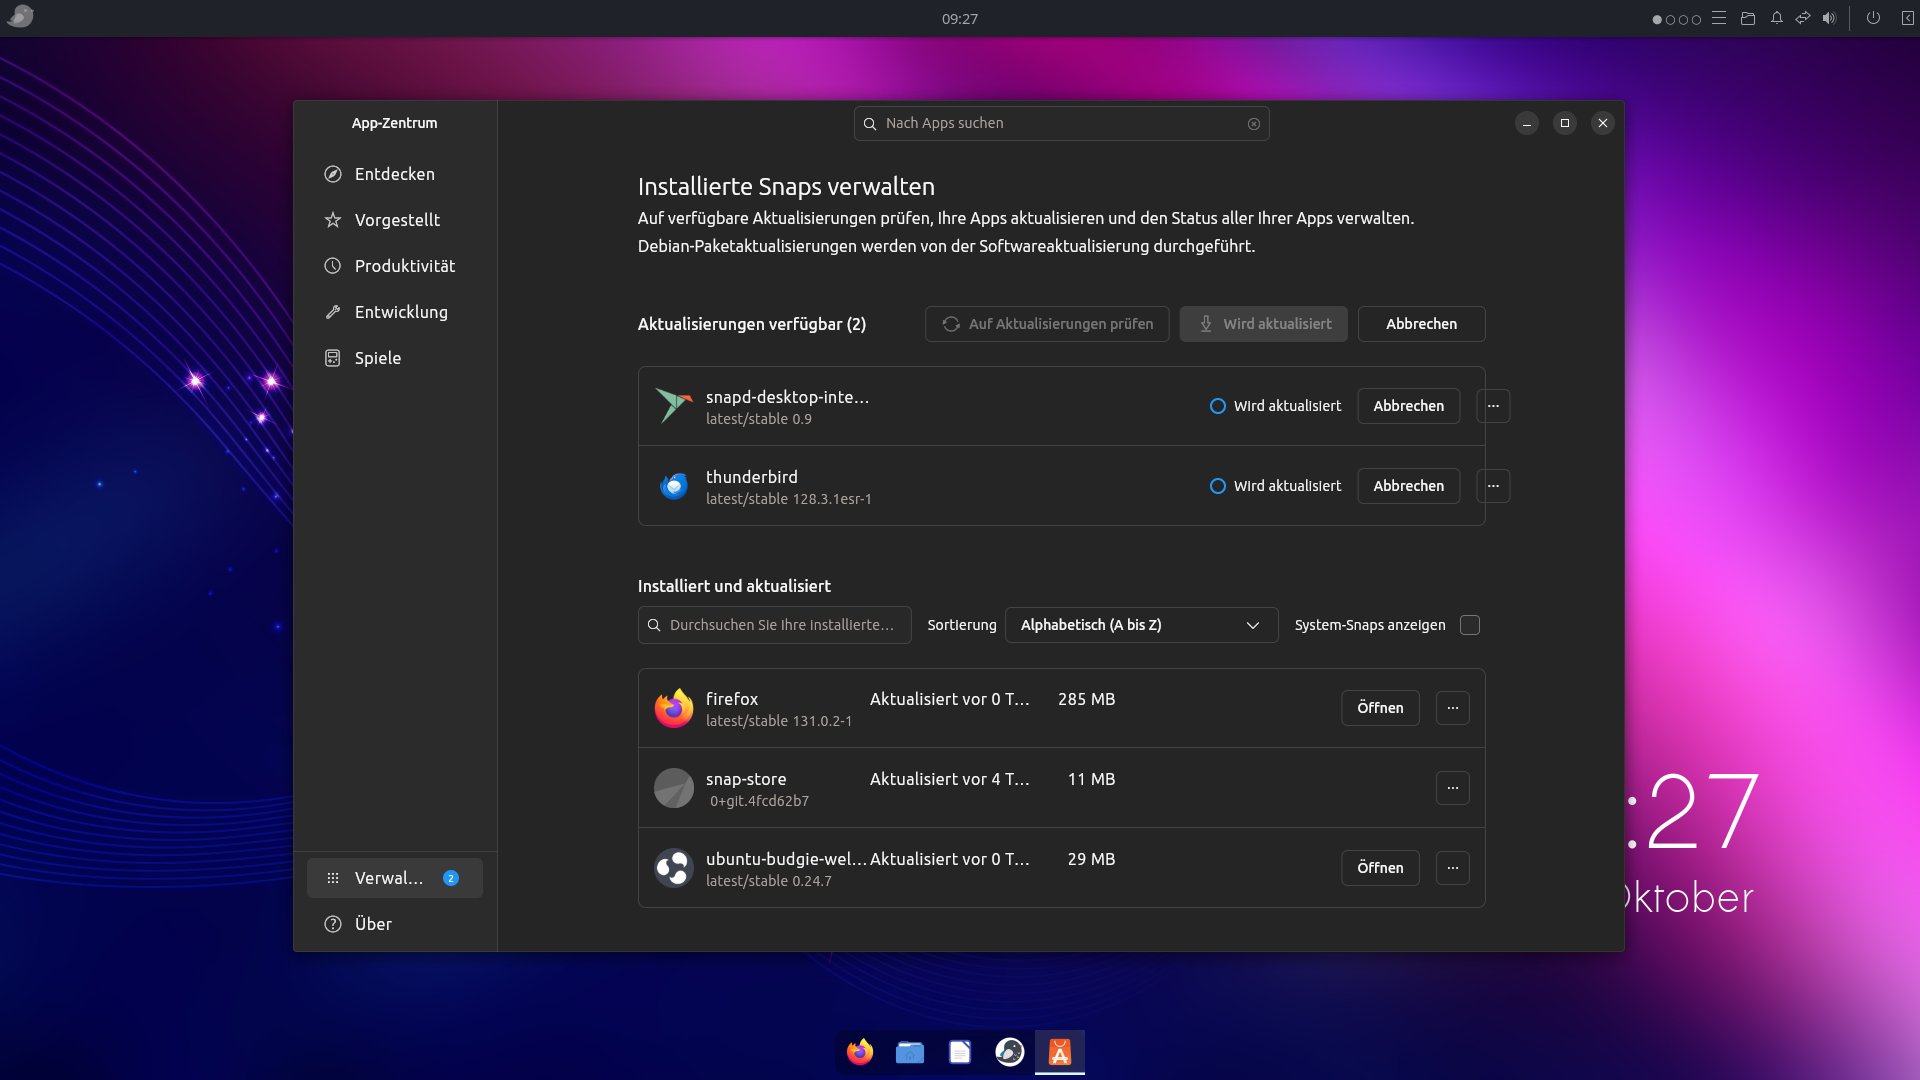Cancel the thunderbird update with Abbrechen
This screenshot has width=1920, height=1080.
pyautogui.click(x=1407, y=486)
